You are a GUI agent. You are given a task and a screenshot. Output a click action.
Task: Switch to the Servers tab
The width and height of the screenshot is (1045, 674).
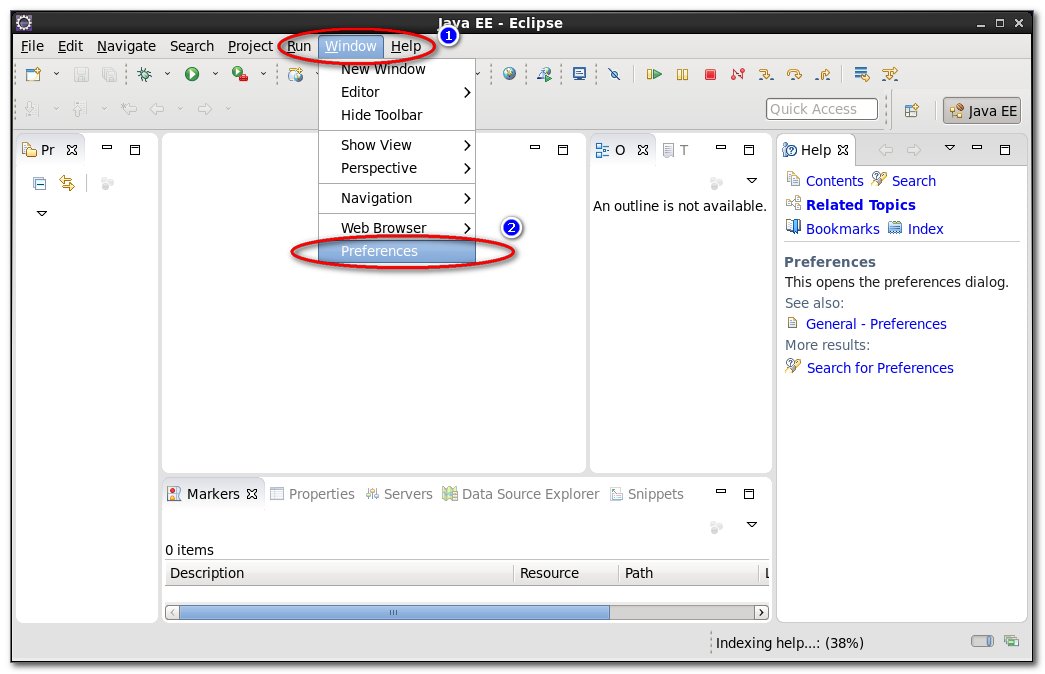[399, 494]
